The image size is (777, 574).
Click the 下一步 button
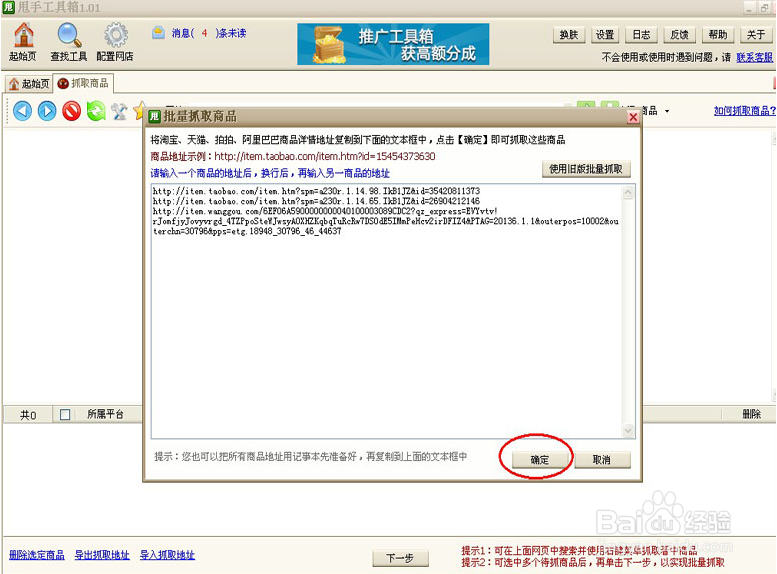click(x=400, y=558)
